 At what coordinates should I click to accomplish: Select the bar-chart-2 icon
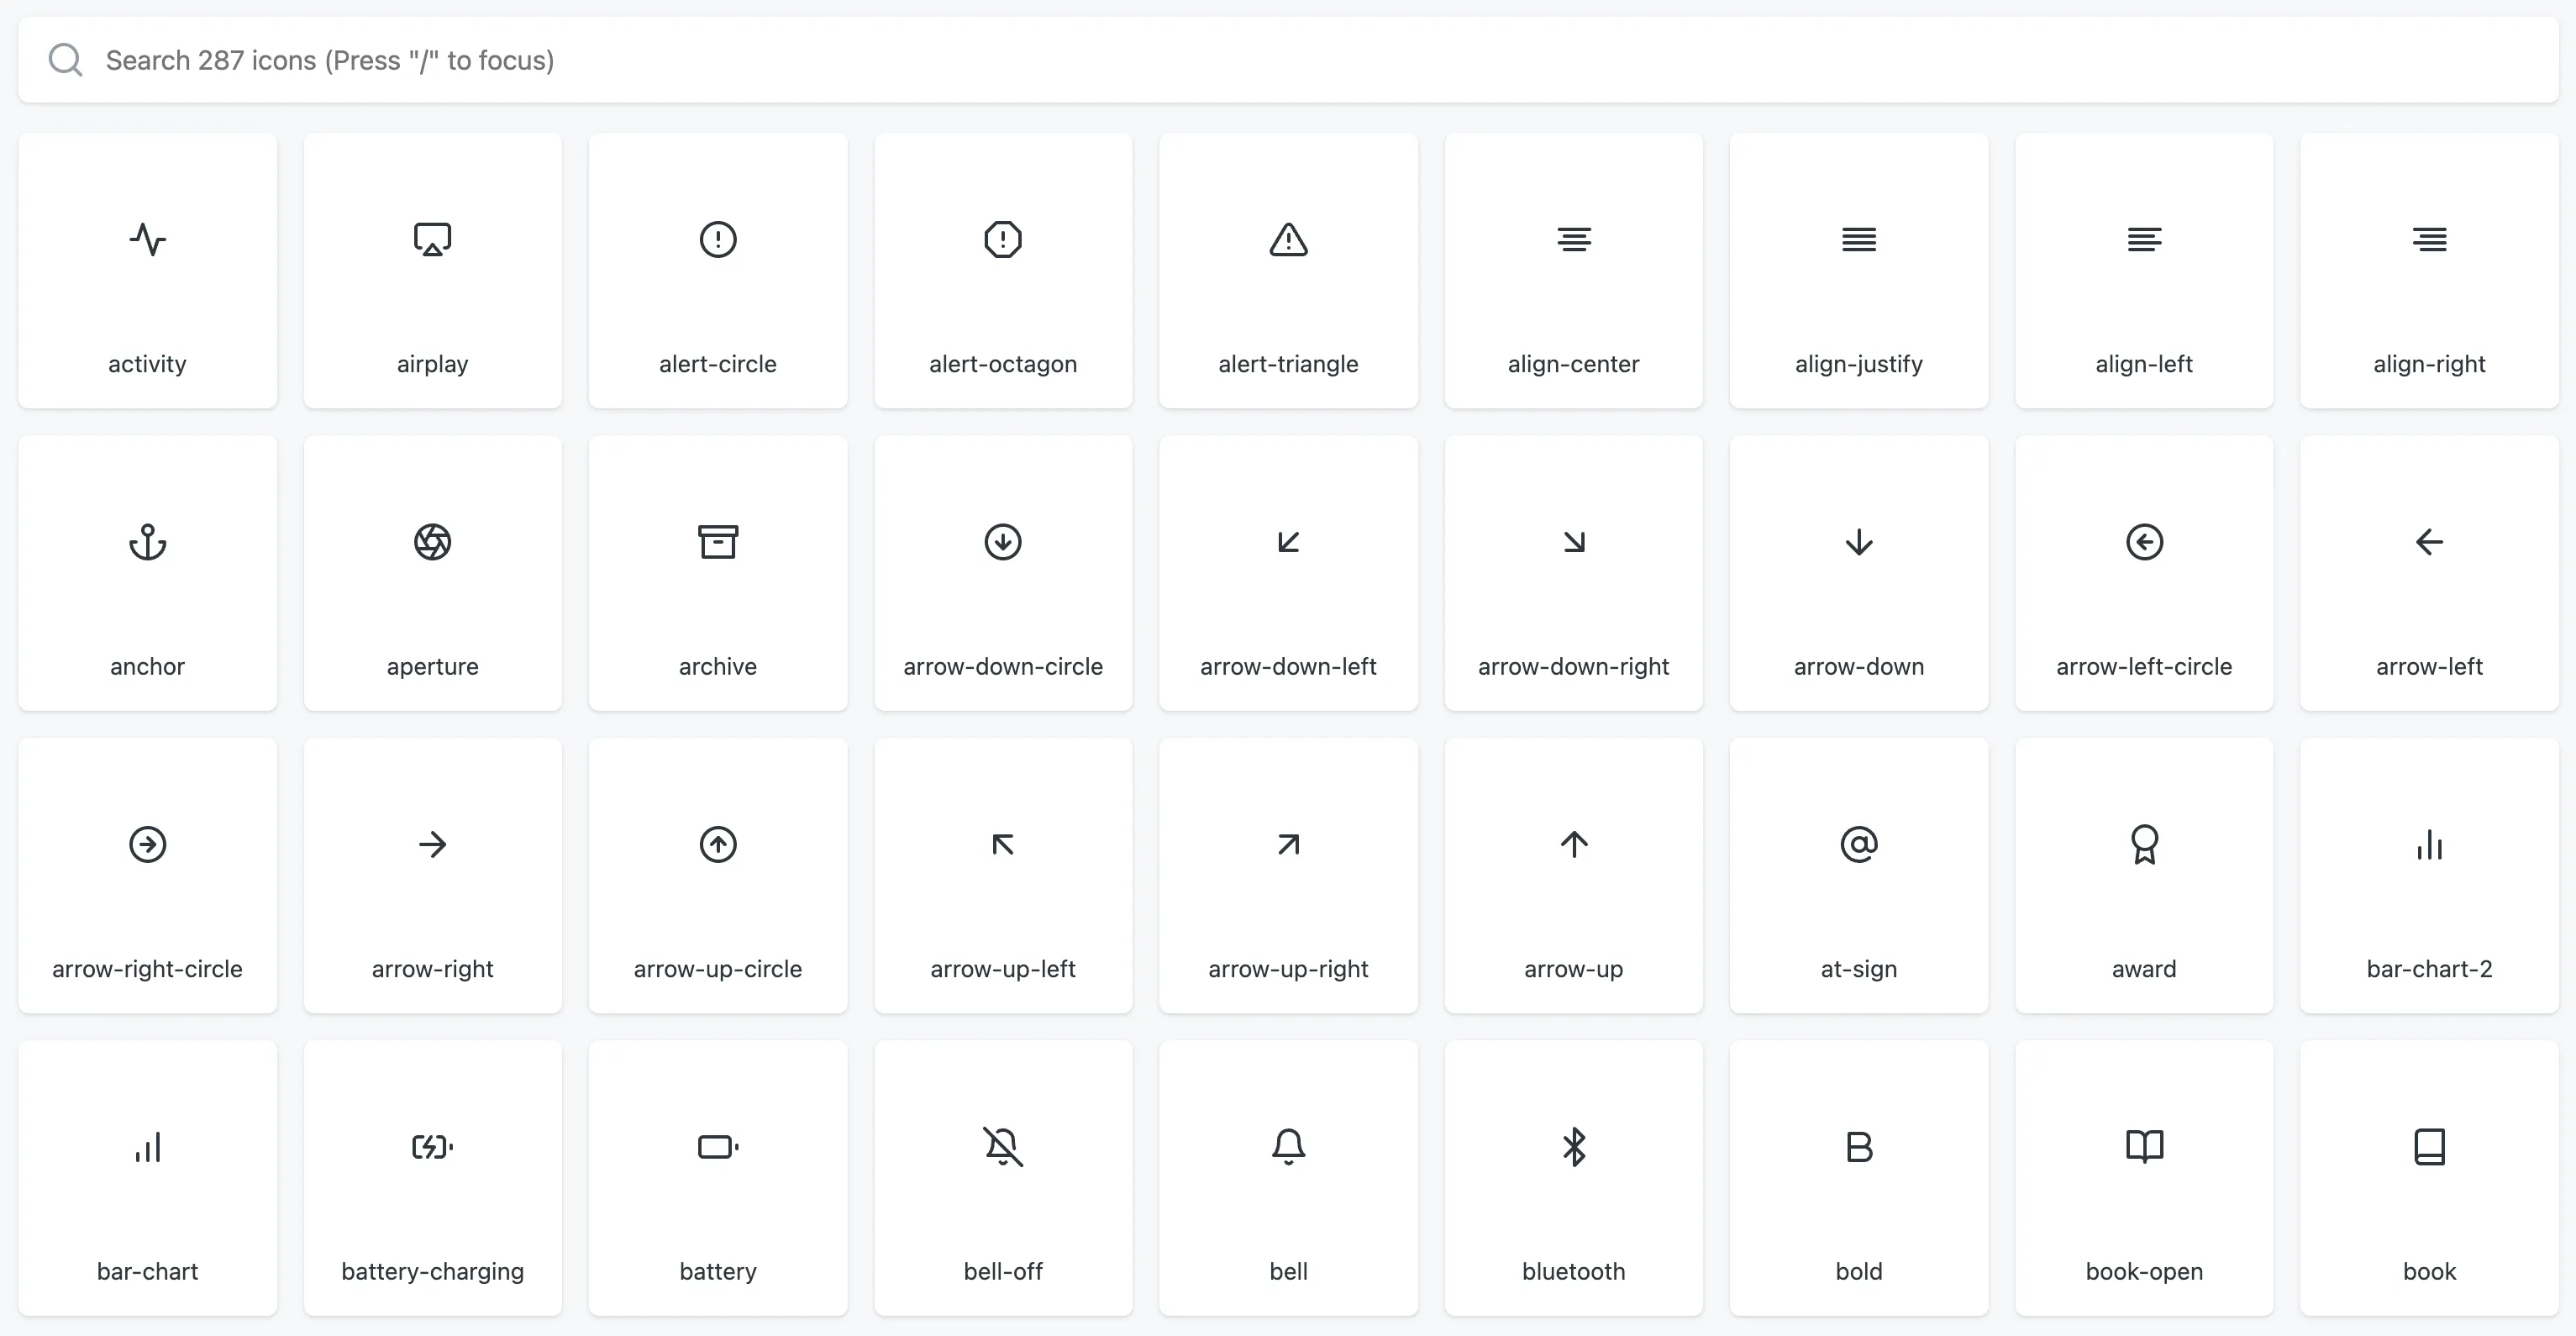point(2429,845)
